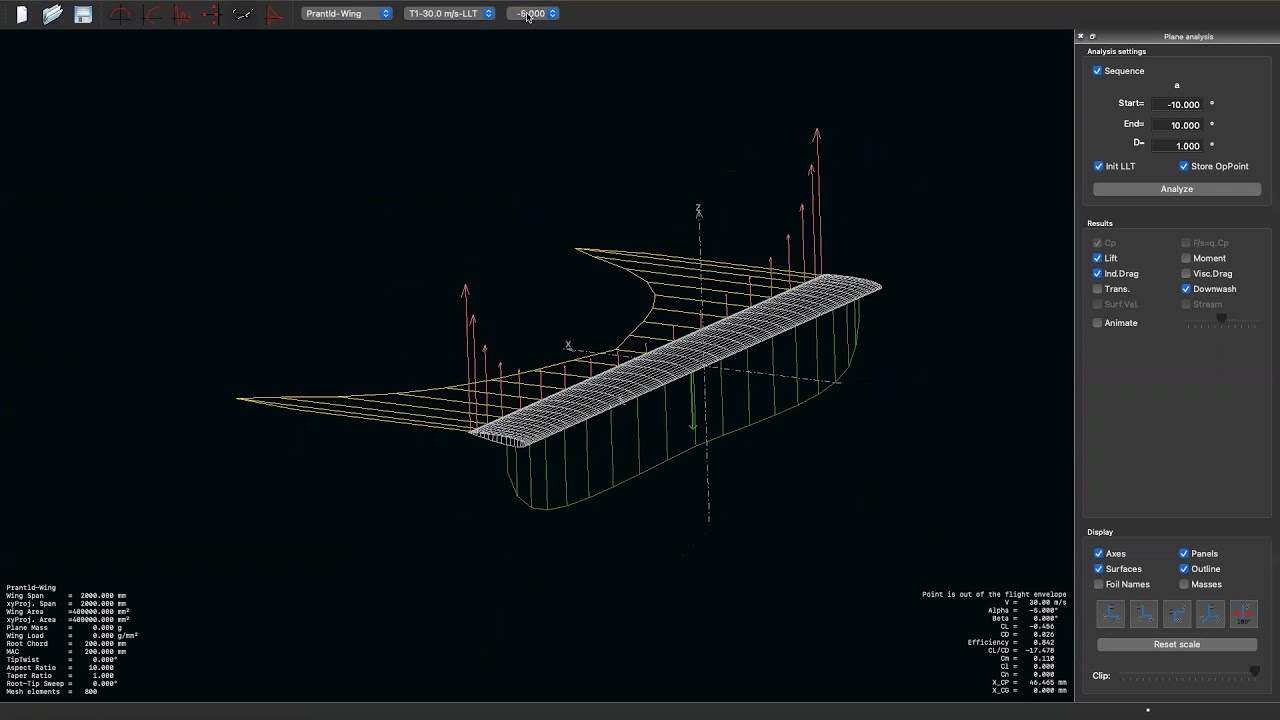Screen dimensions: 1280x720
Task: Click the Mesh elements row text
Action: point(52,692)
